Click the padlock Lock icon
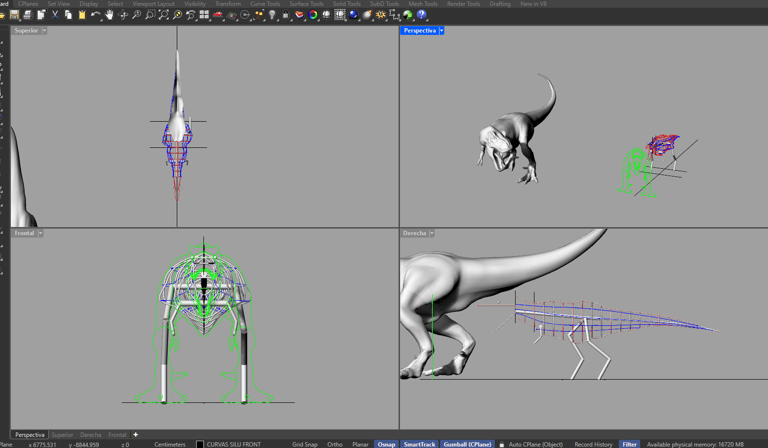The width and height of the screenshot is (768, 448). coord(285,15)
